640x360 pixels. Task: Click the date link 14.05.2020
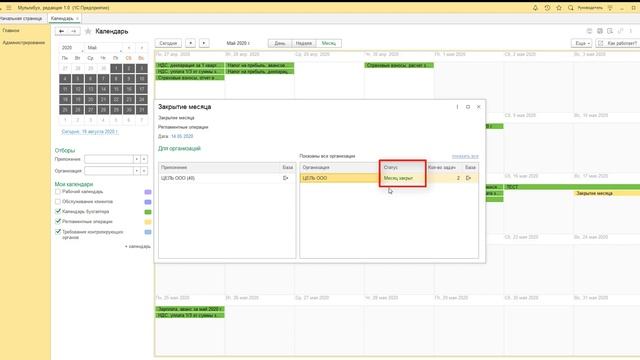pos(182,136)
